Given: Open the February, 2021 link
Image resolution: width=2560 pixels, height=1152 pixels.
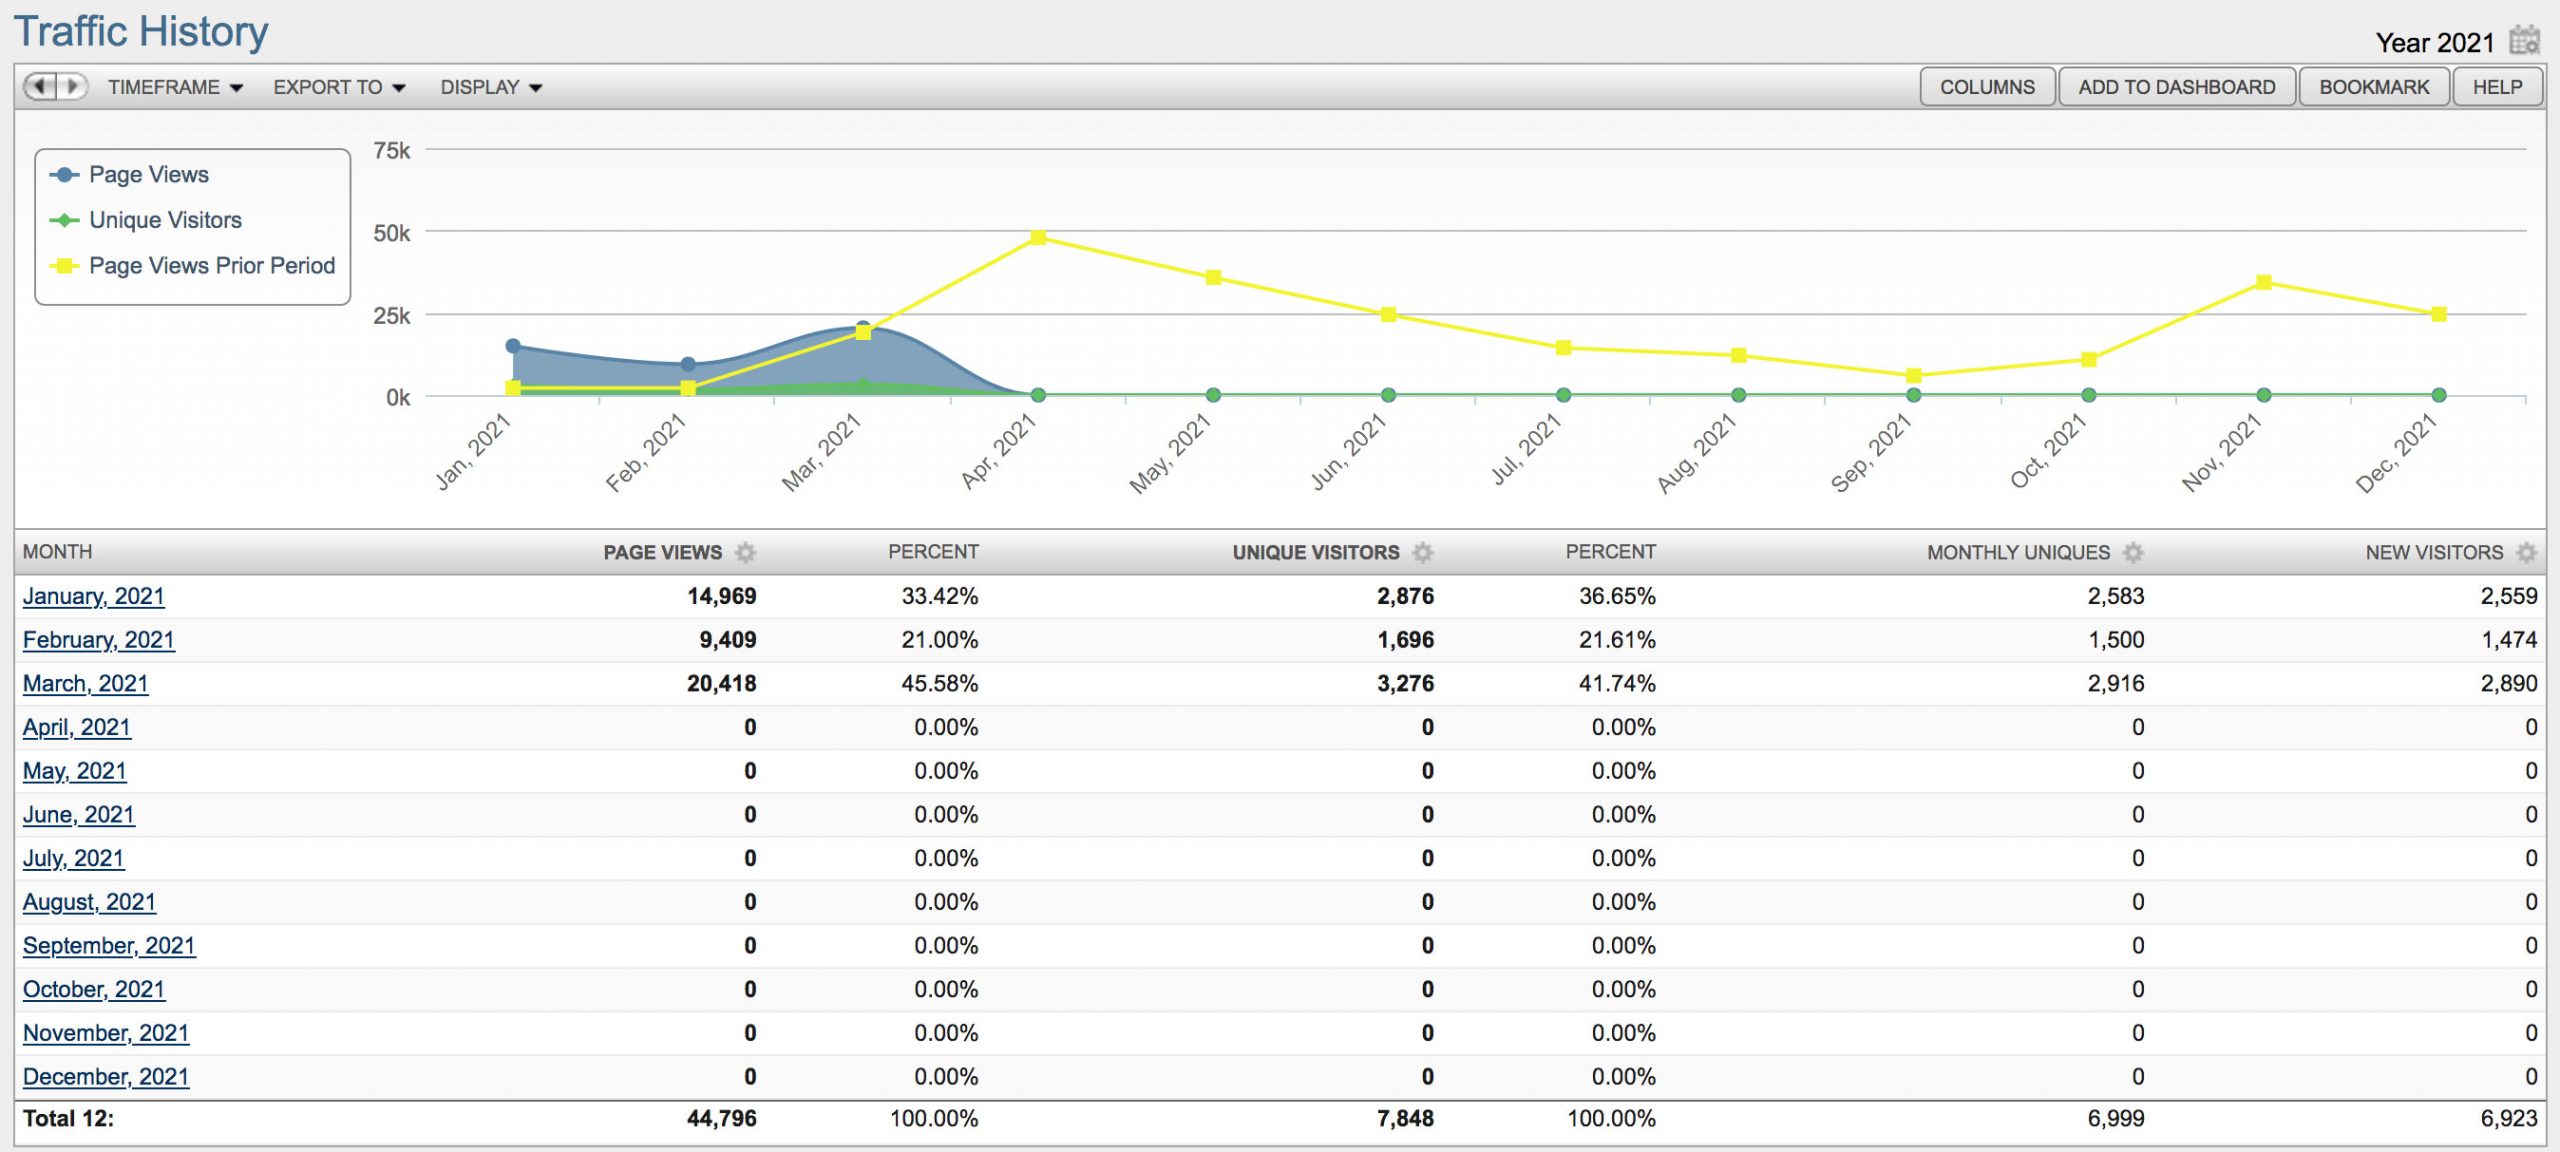Looking at the screenshot, I should coord(99,640).
